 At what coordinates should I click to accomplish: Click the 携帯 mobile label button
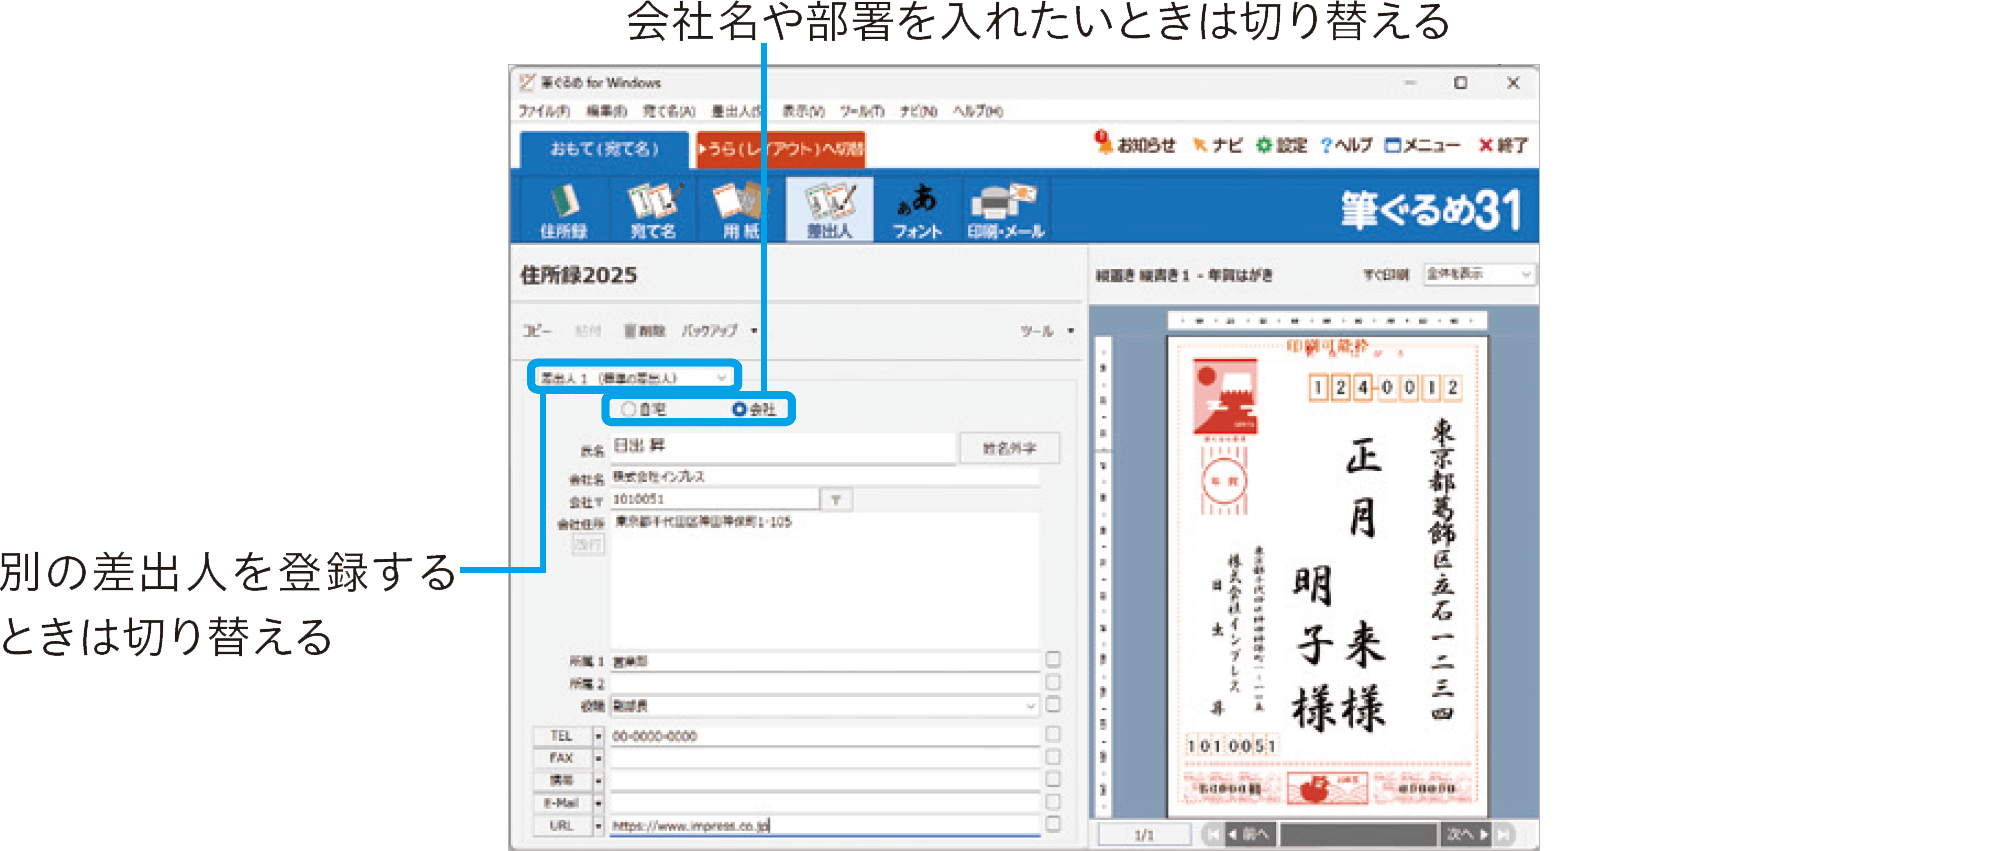562,780
